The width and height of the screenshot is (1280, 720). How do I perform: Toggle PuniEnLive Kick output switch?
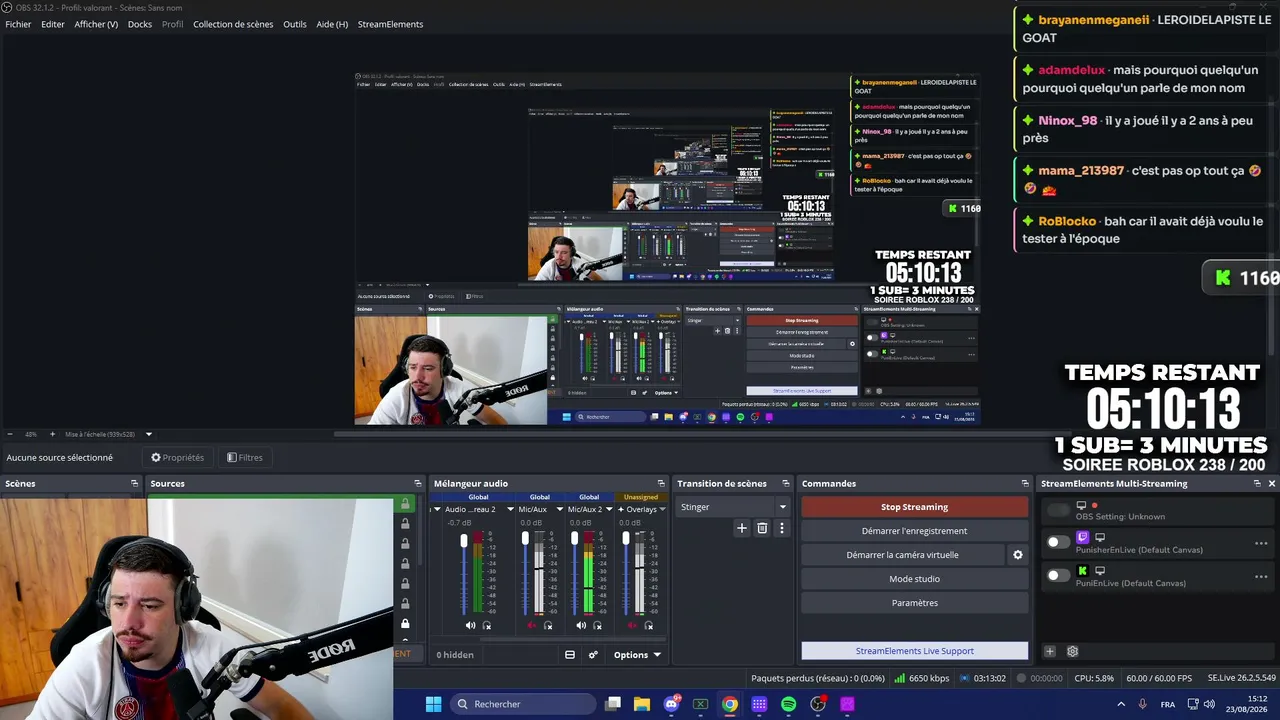pos(1058,575)
